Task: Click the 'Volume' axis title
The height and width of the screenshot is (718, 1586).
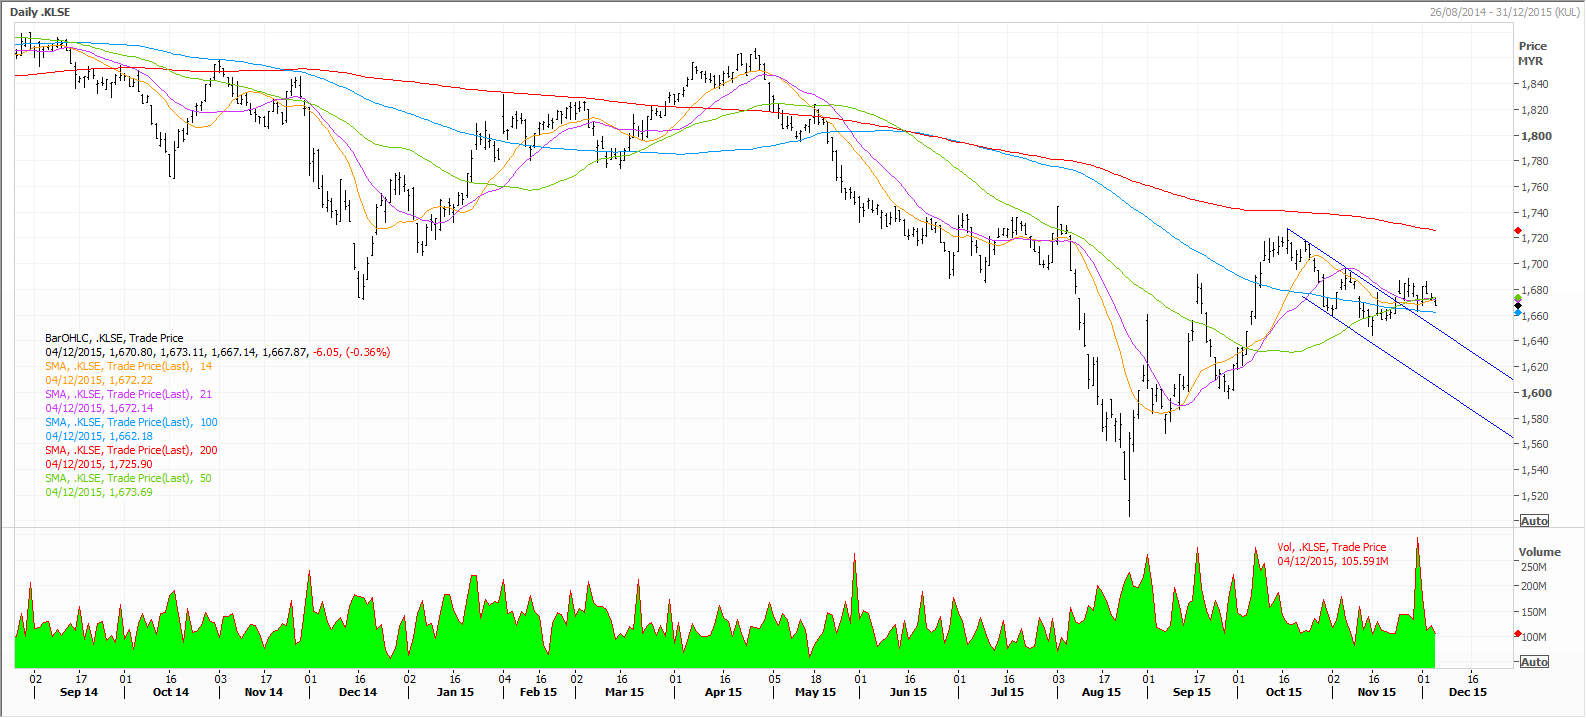Action: [x=1539, y=552]
